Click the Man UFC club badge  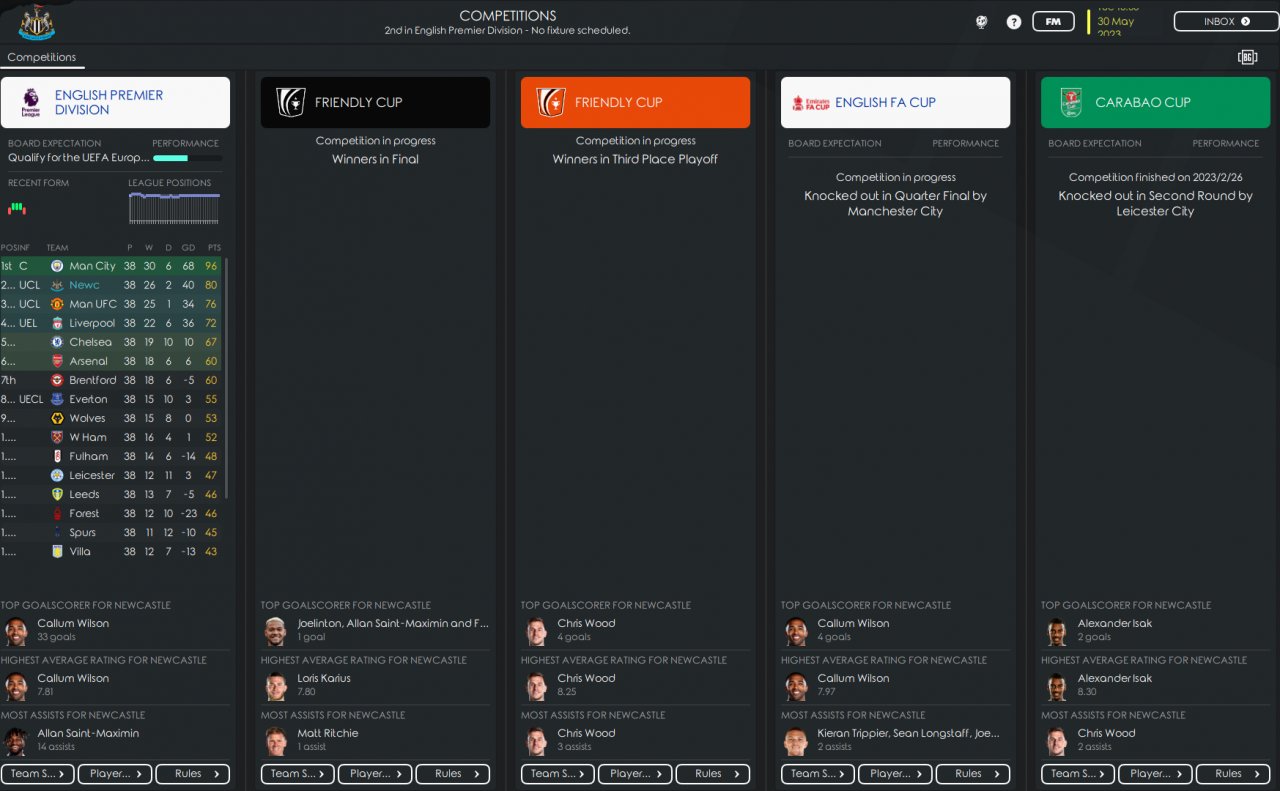pos(57,304)
